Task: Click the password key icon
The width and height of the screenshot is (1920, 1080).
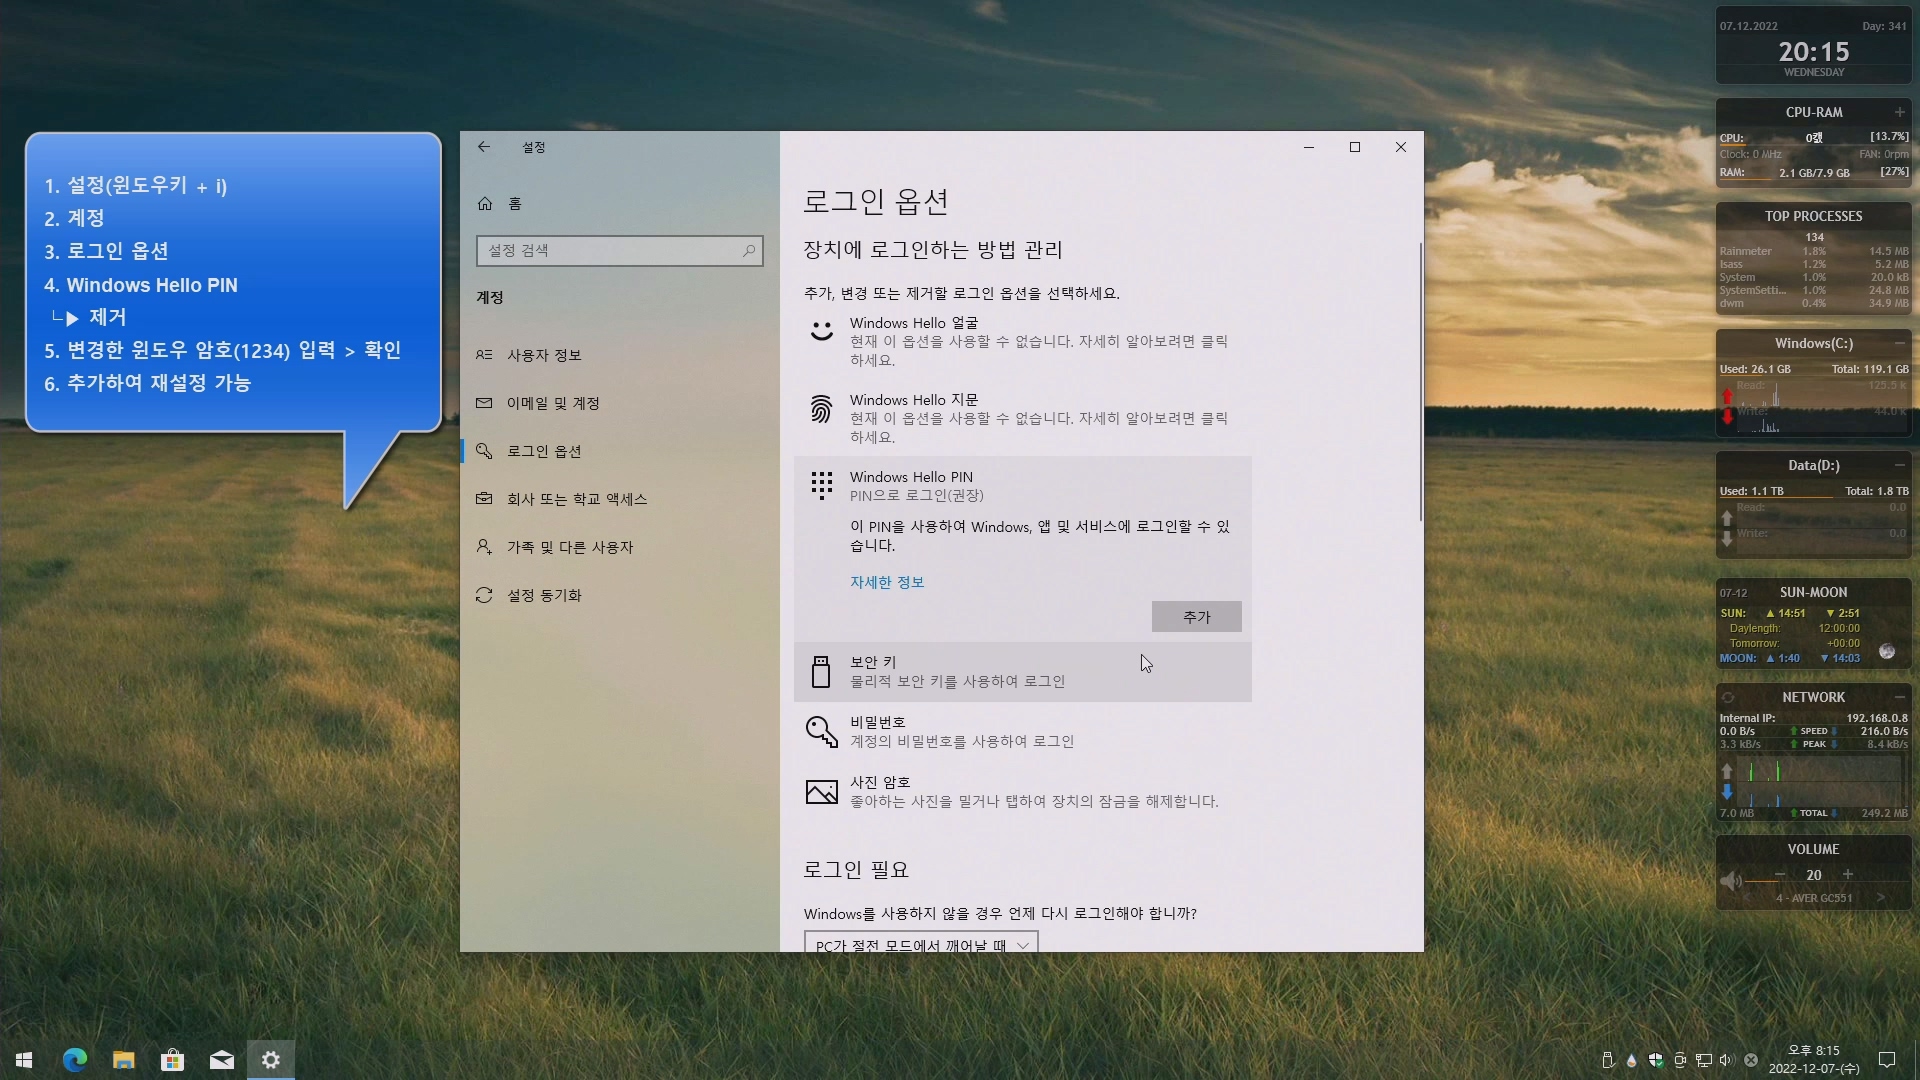Action: (x=821, y=731)
